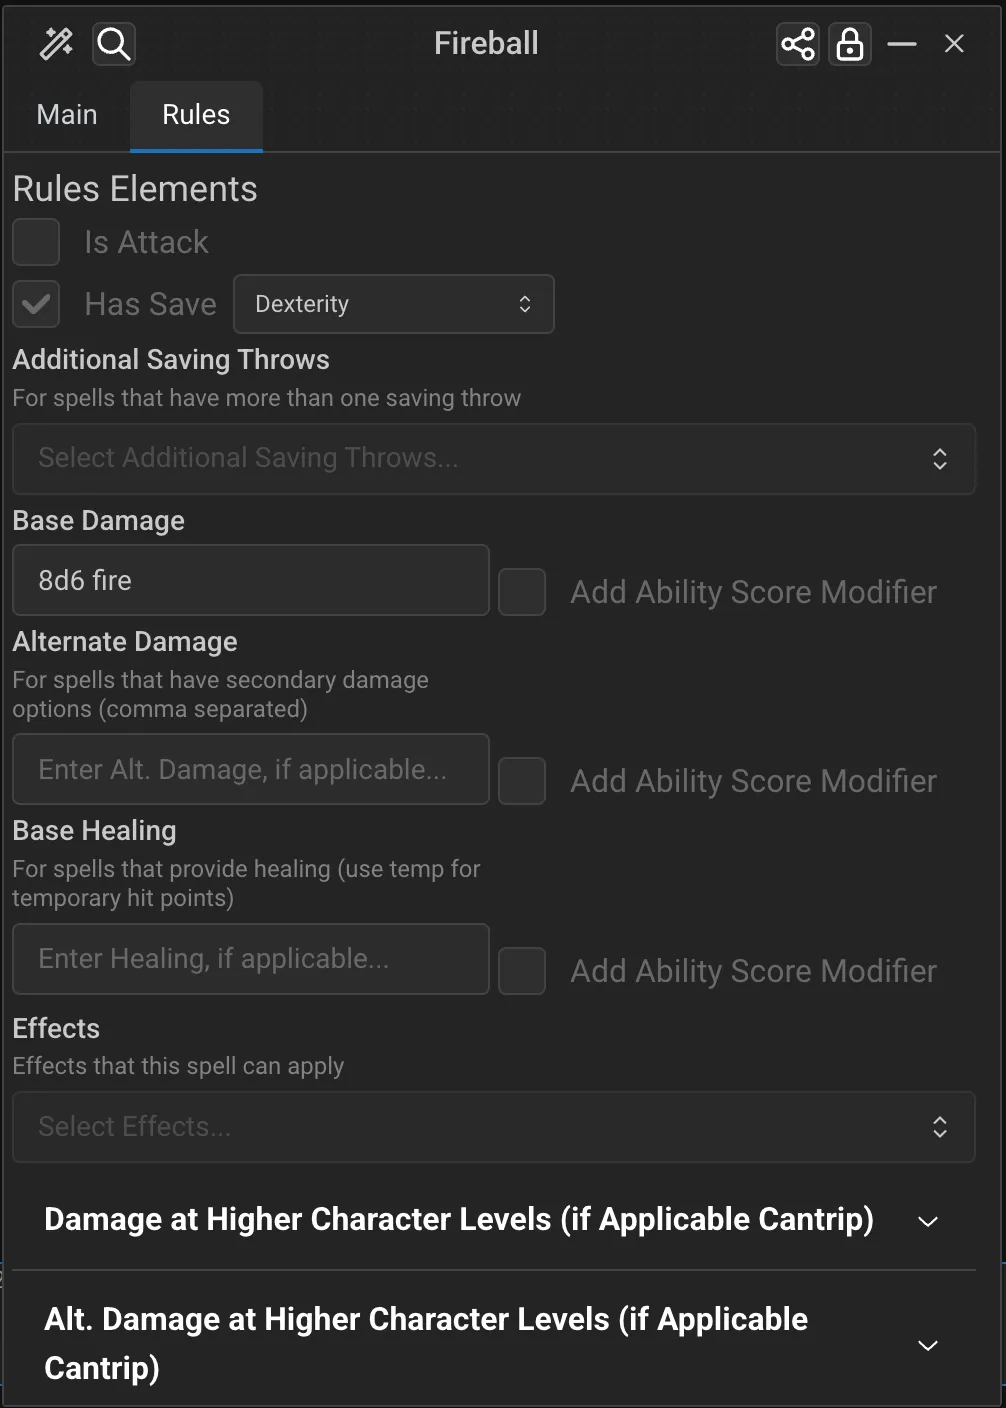Image resolution: width=1006 pixels, height=1408 pixels.
Task: Select the magic wand edit icon
Action: pos(55,43)
